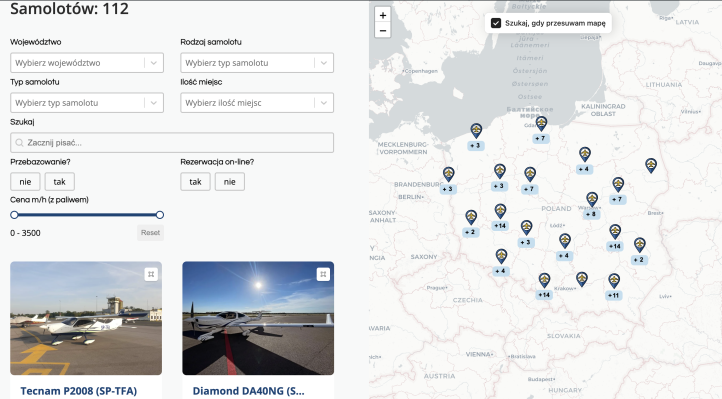Zoom out the map with minus button
Viewport: 722px width, 399px height.
tap(383, 30)
